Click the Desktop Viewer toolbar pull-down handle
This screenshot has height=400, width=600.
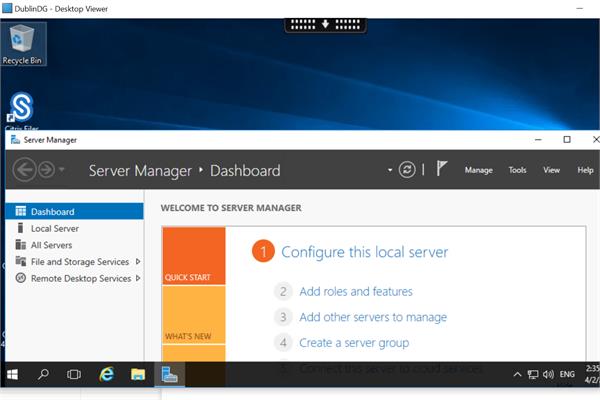325,25
